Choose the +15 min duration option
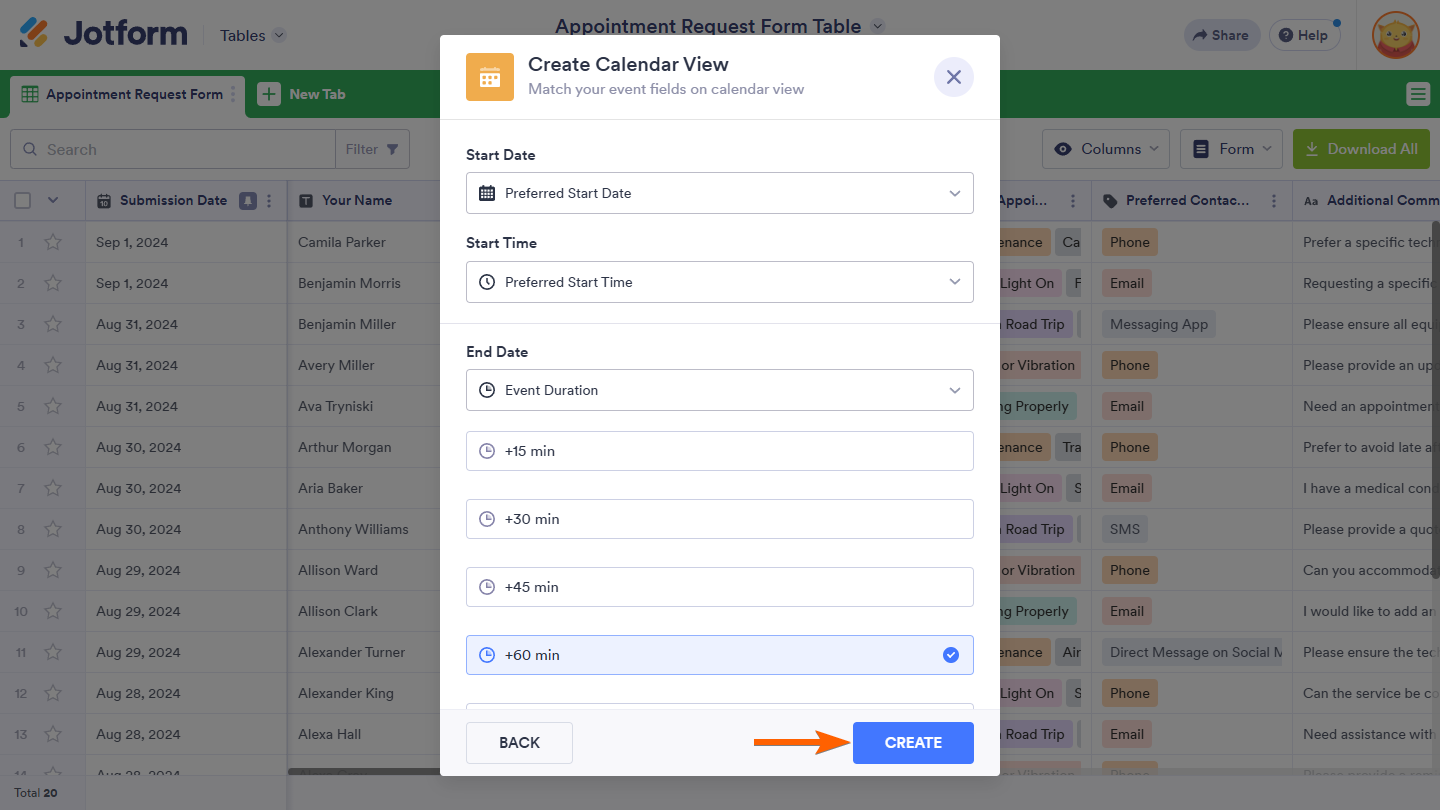This screenshot has width=1440, height=810. pos(719,451)
